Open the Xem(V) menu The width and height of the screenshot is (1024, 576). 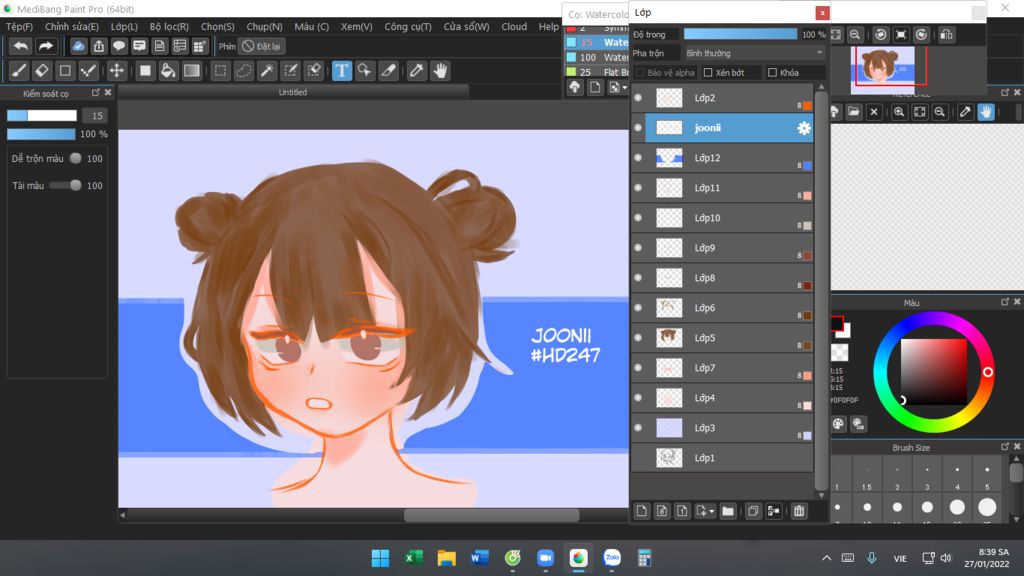point(357,27)
